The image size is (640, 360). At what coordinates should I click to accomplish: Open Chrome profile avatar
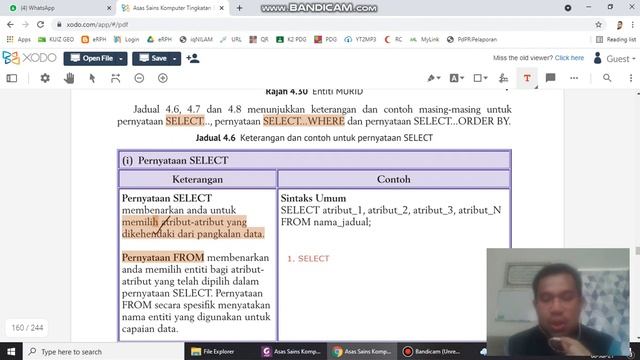coord(619,25)
